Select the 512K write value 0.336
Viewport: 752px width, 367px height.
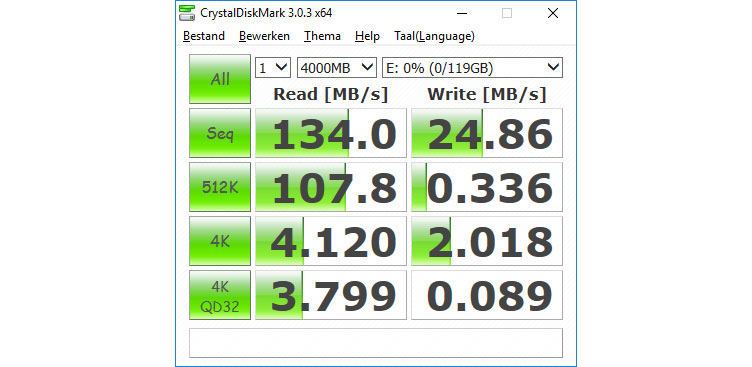(x=487, y=187)
